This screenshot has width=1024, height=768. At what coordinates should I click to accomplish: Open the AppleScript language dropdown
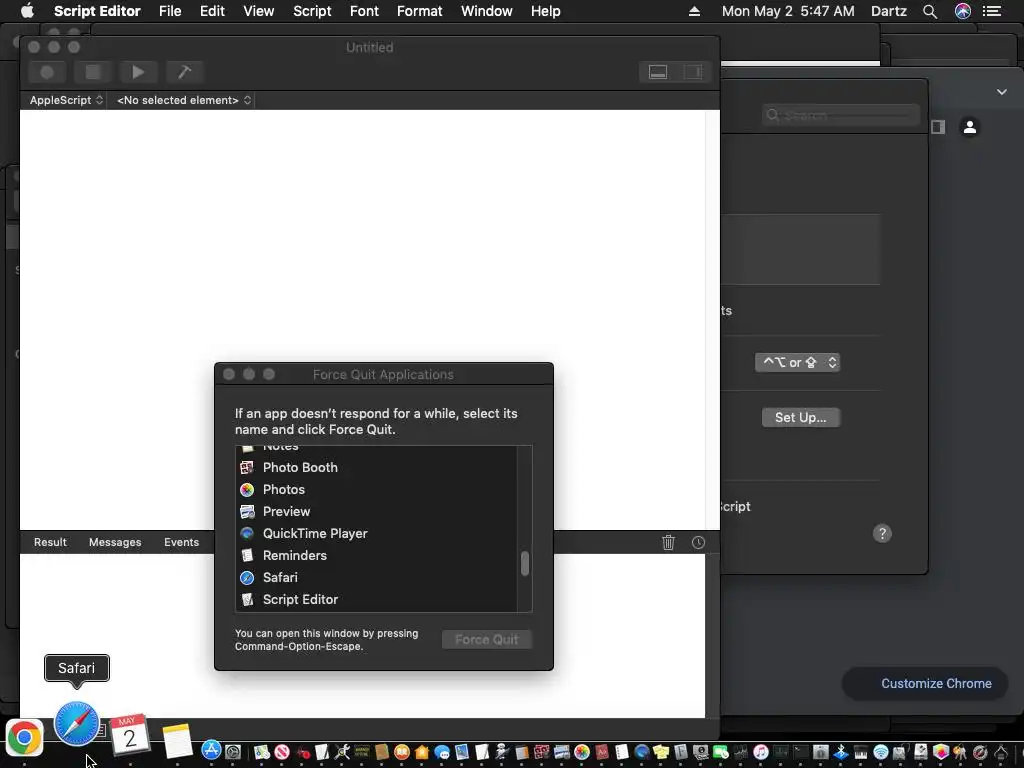click(66, 100)
